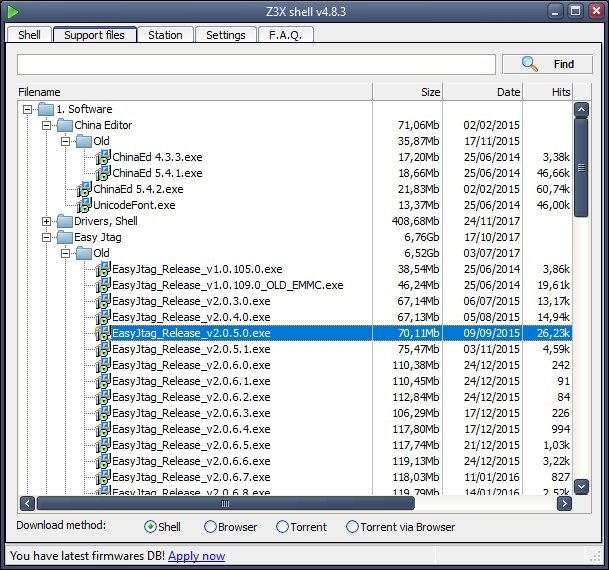Screen dimensions: 609x570
Task: Click the Drivers, Shell folder icon
Action: pos(65,221)
